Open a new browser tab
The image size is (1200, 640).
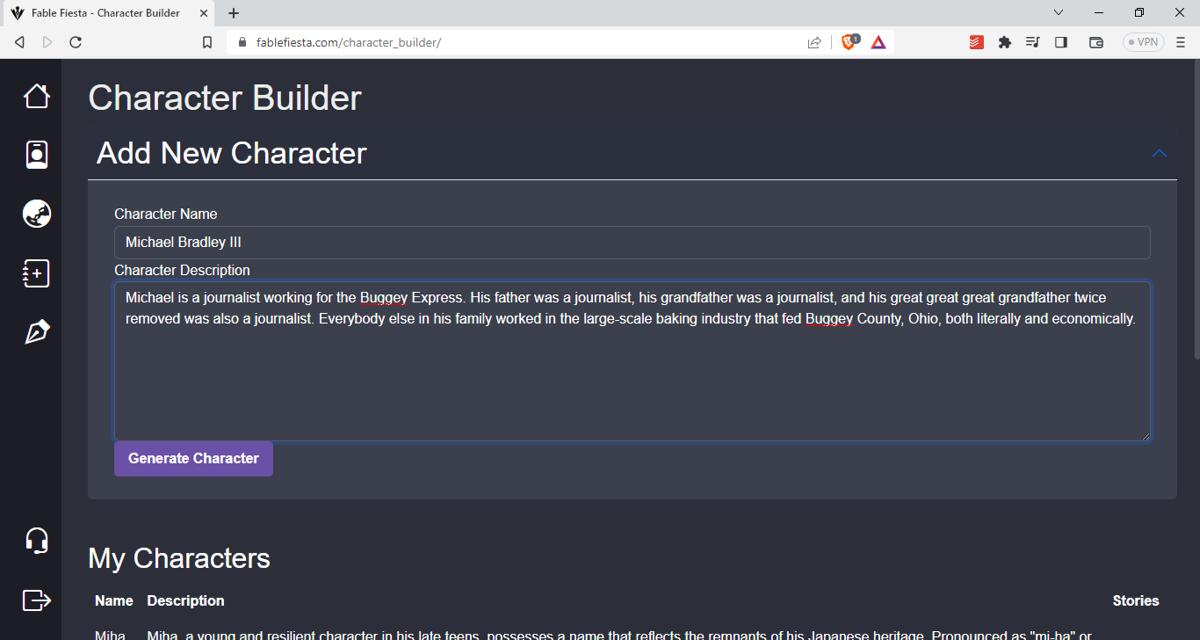pos(233,14)
